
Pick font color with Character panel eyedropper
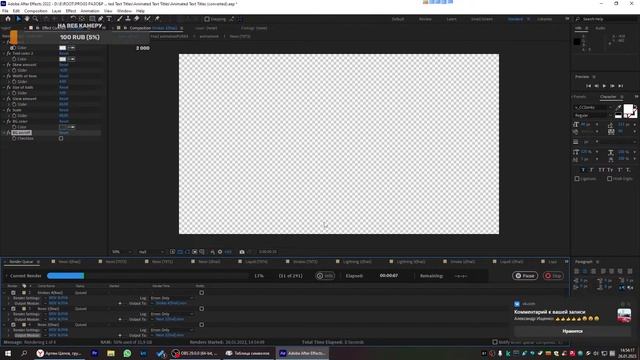[x=618, y=107]
